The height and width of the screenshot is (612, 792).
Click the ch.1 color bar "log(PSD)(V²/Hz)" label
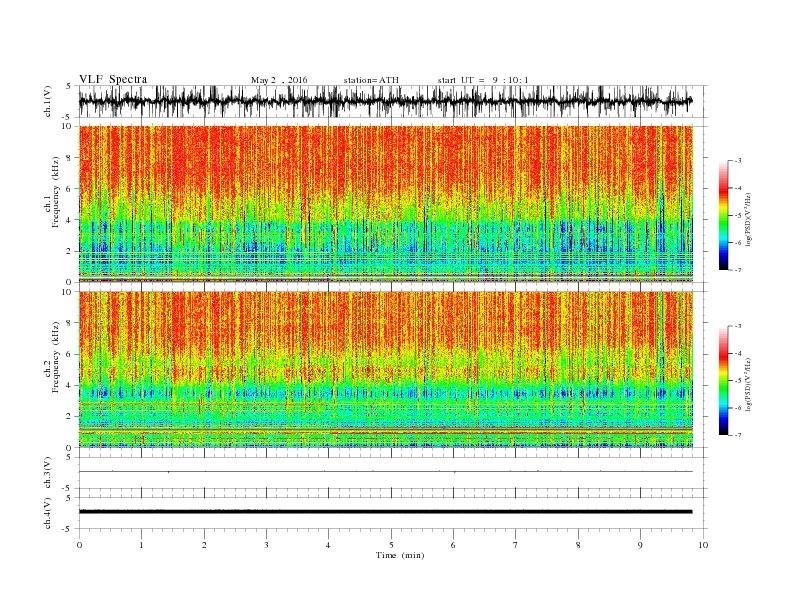pyautogui.click(x=749, y=219)
